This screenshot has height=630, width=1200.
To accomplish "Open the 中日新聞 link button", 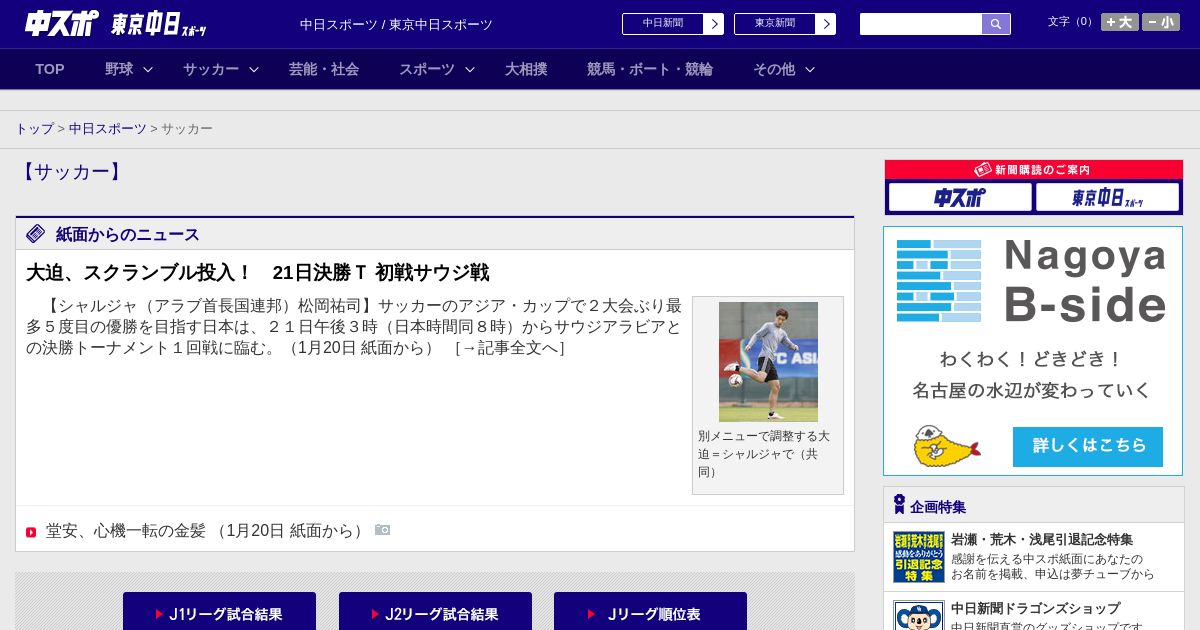I will click(x=663, y=24).
